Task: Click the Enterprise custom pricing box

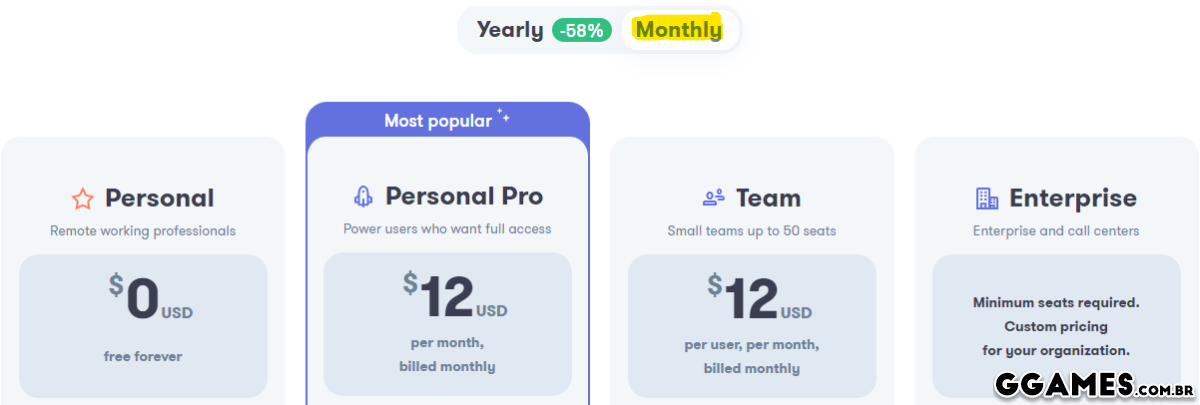Action: point(1055,325)
